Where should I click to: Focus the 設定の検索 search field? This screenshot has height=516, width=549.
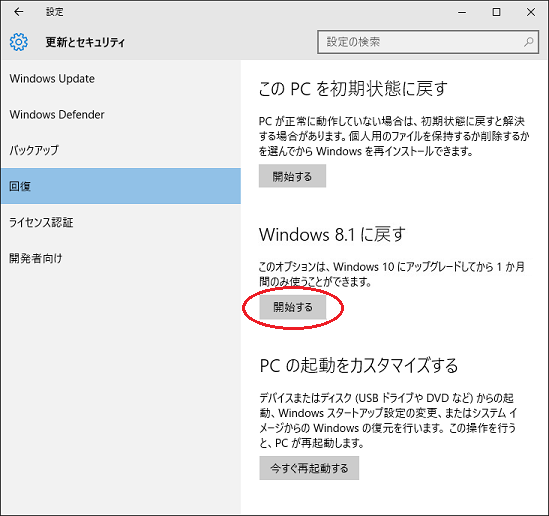tap(428, 42)
